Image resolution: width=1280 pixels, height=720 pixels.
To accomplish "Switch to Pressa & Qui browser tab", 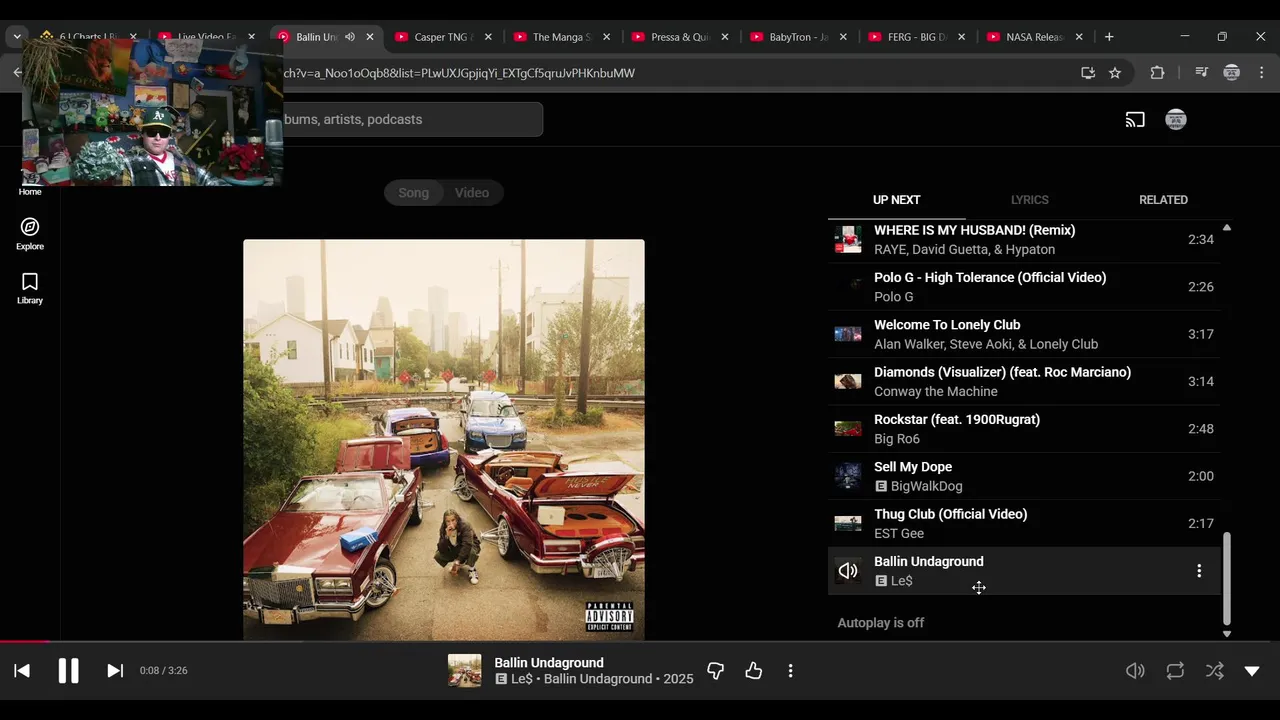I will pyautogui.click(x=680, y=37).
